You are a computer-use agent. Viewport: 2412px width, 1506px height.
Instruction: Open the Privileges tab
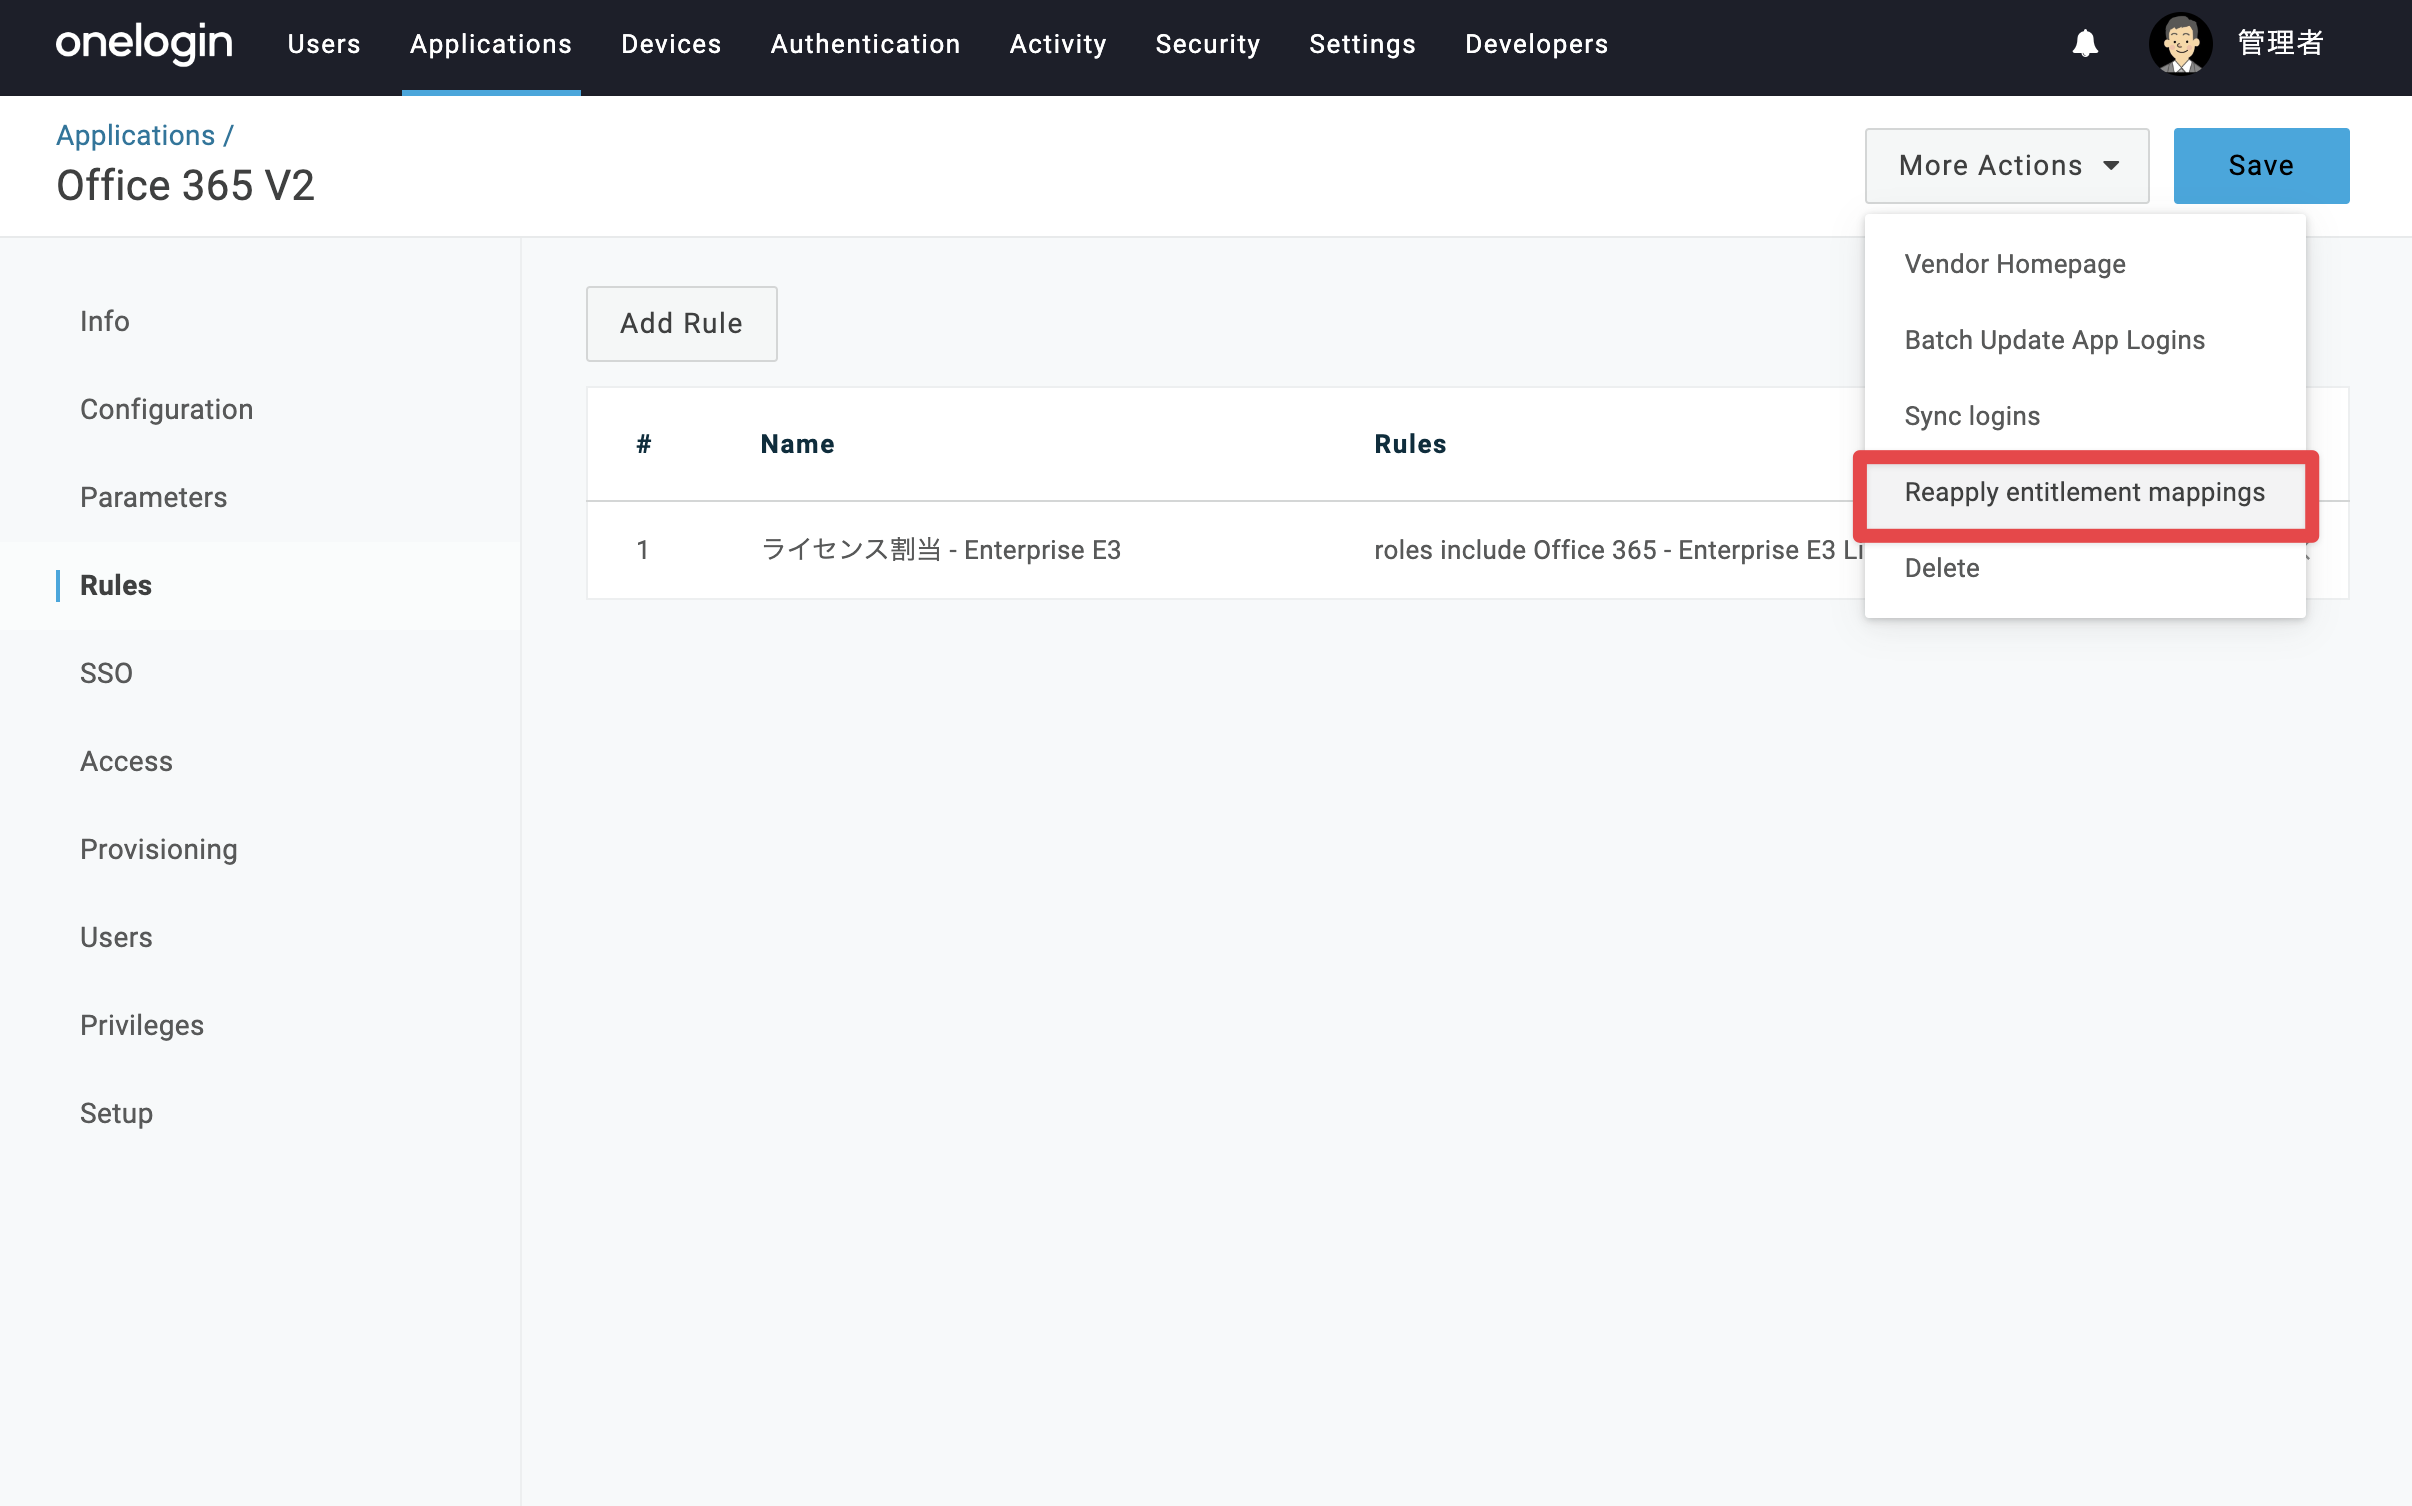142,1025
